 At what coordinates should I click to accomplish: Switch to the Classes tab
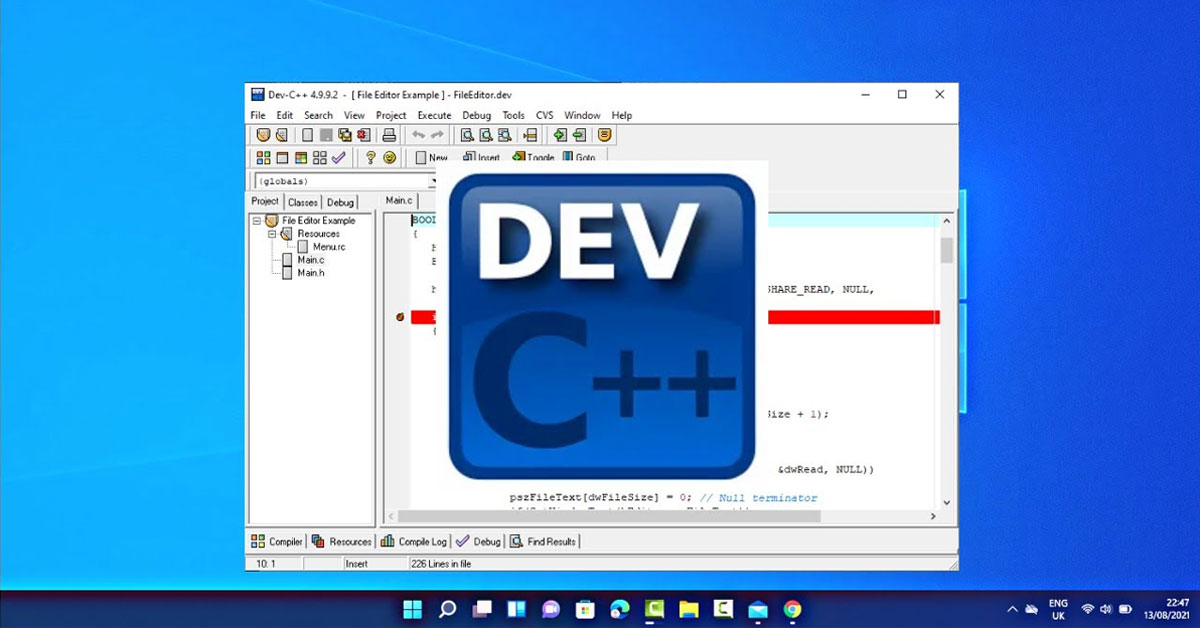pyautogui.click(x=301, y=201)
